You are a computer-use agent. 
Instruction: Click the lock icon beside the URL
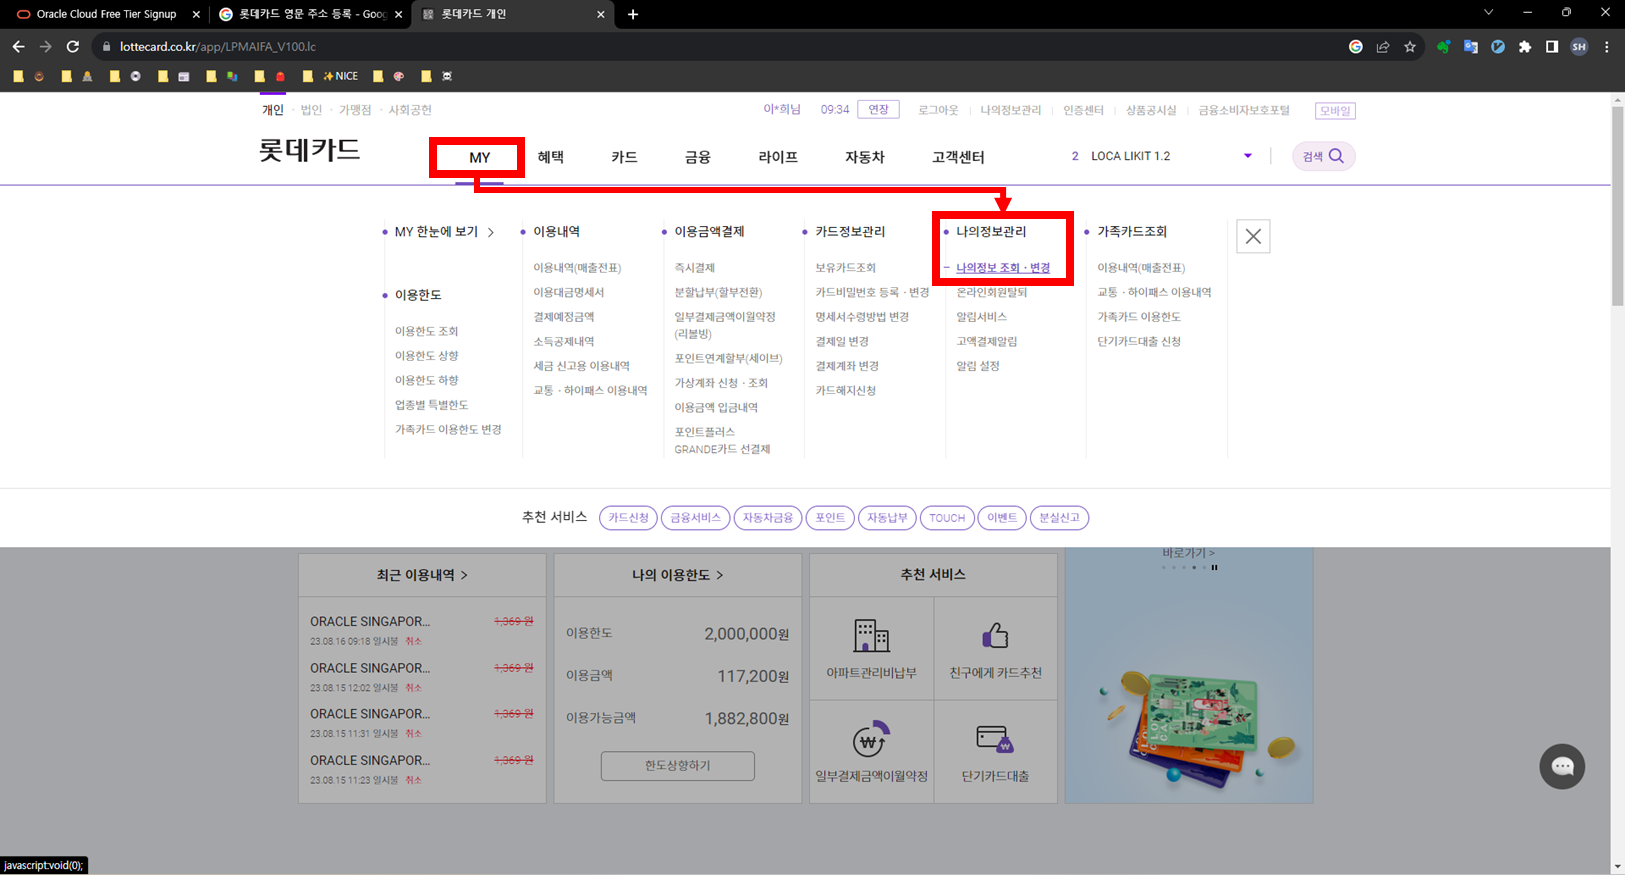tap(106, 47)
